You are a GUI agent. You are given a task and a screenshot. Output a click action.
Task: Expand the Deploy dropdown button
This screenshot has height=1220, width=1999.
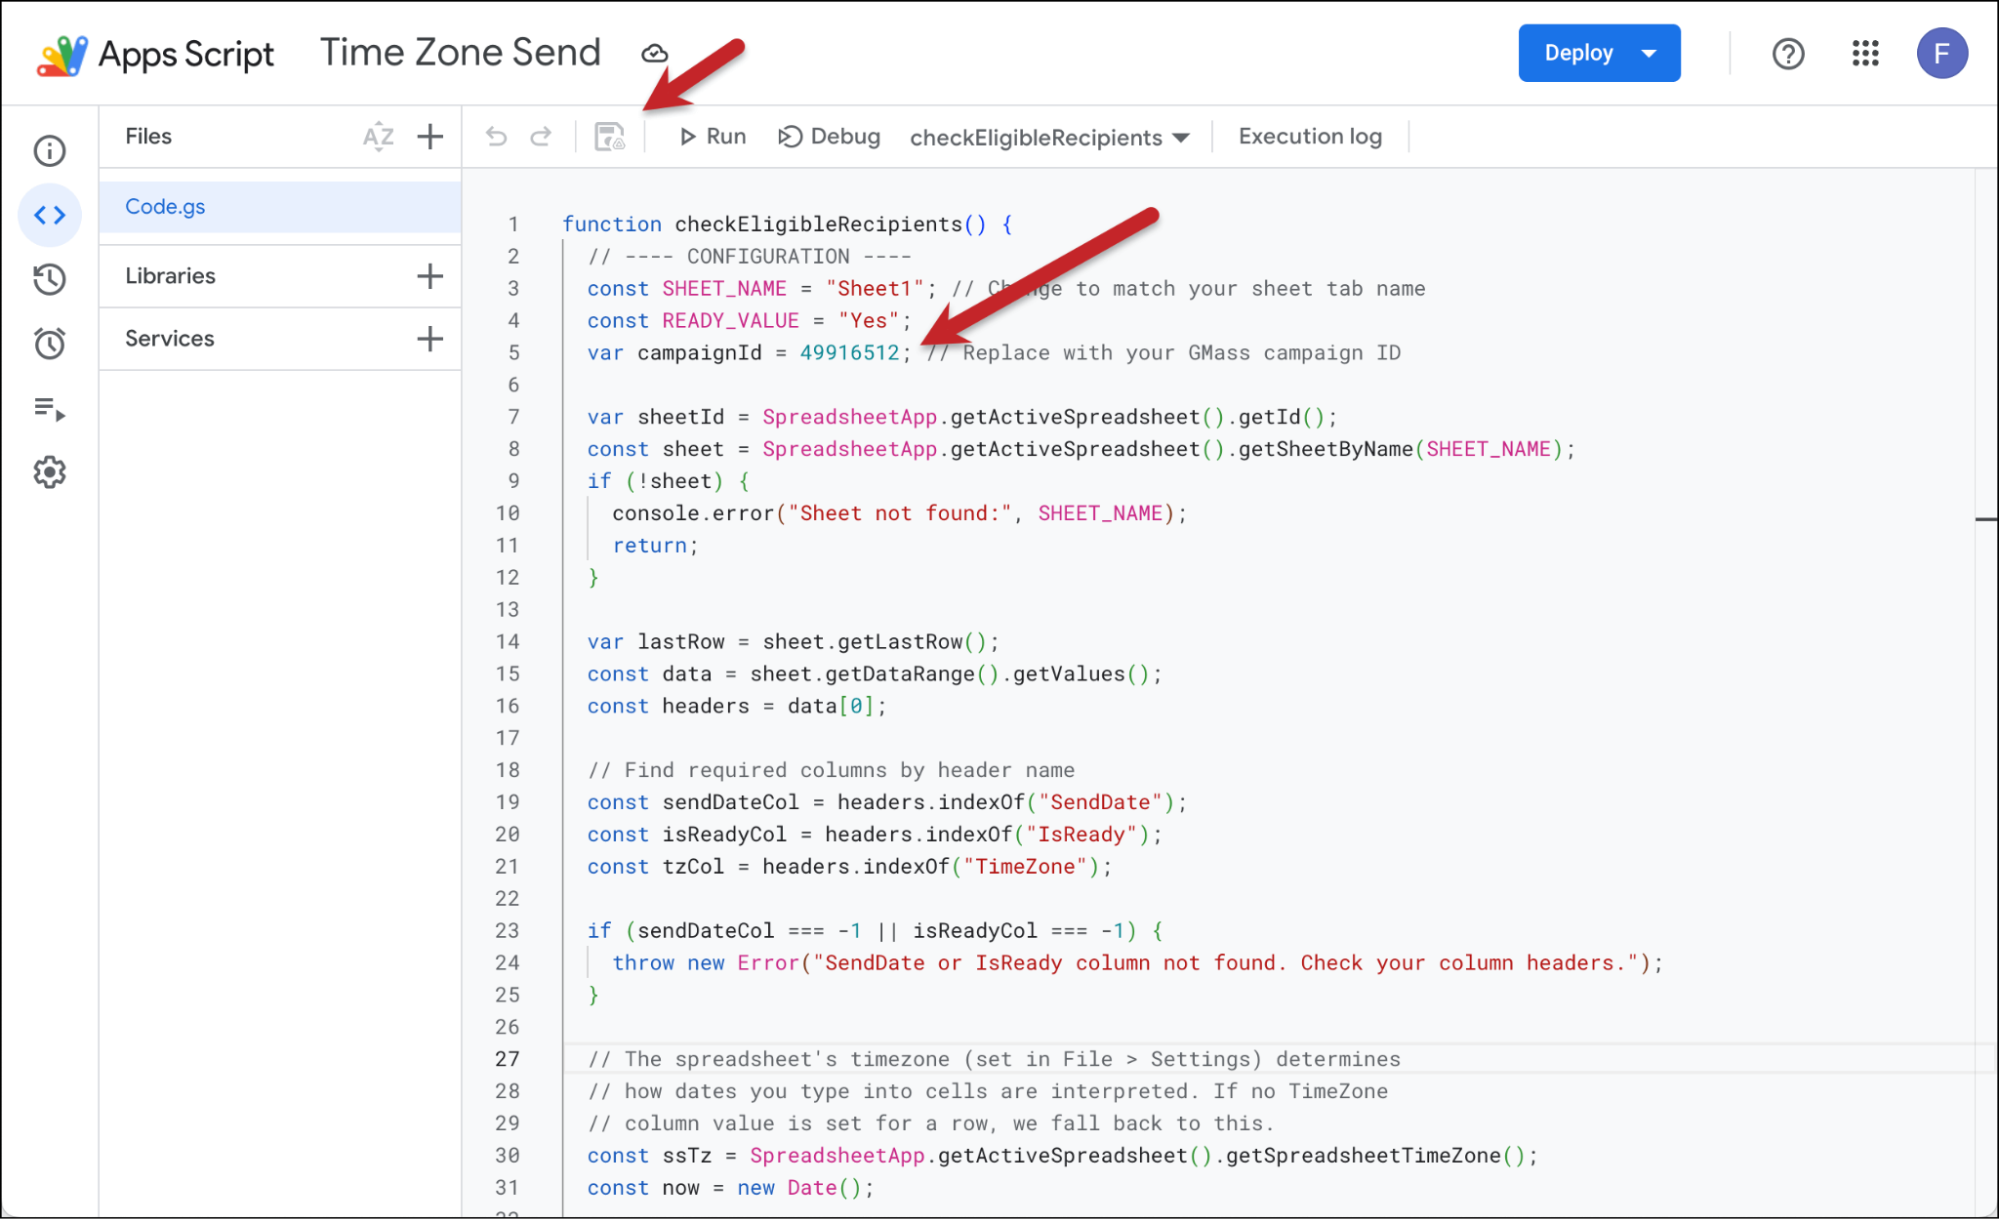[x=1598, y=53]
